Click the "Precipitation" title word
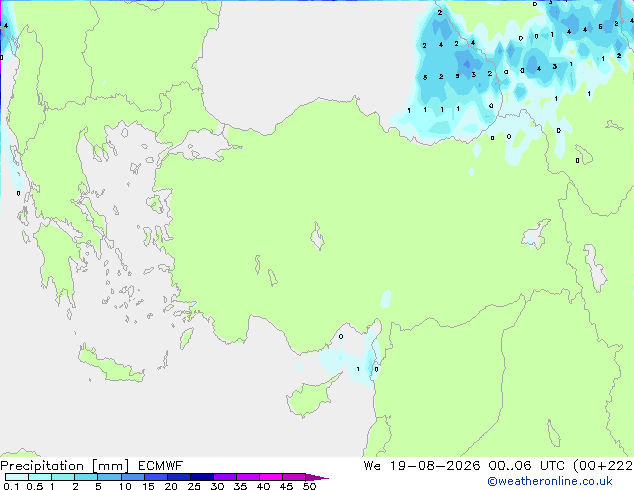The image size is (634, 490). [42, 466]
